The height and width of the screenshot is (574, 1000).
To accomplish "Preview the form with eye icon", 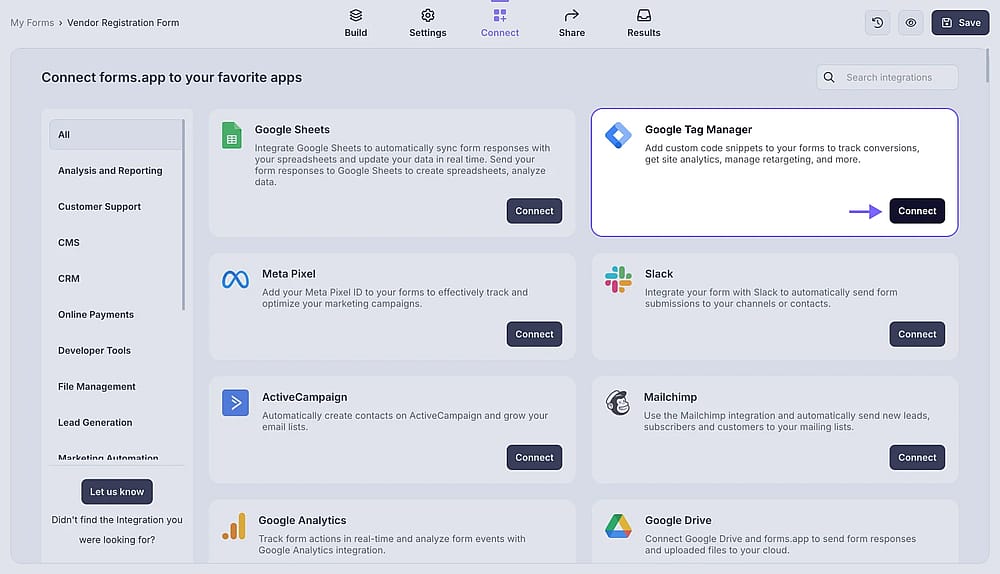I will (x=911, y=22).
